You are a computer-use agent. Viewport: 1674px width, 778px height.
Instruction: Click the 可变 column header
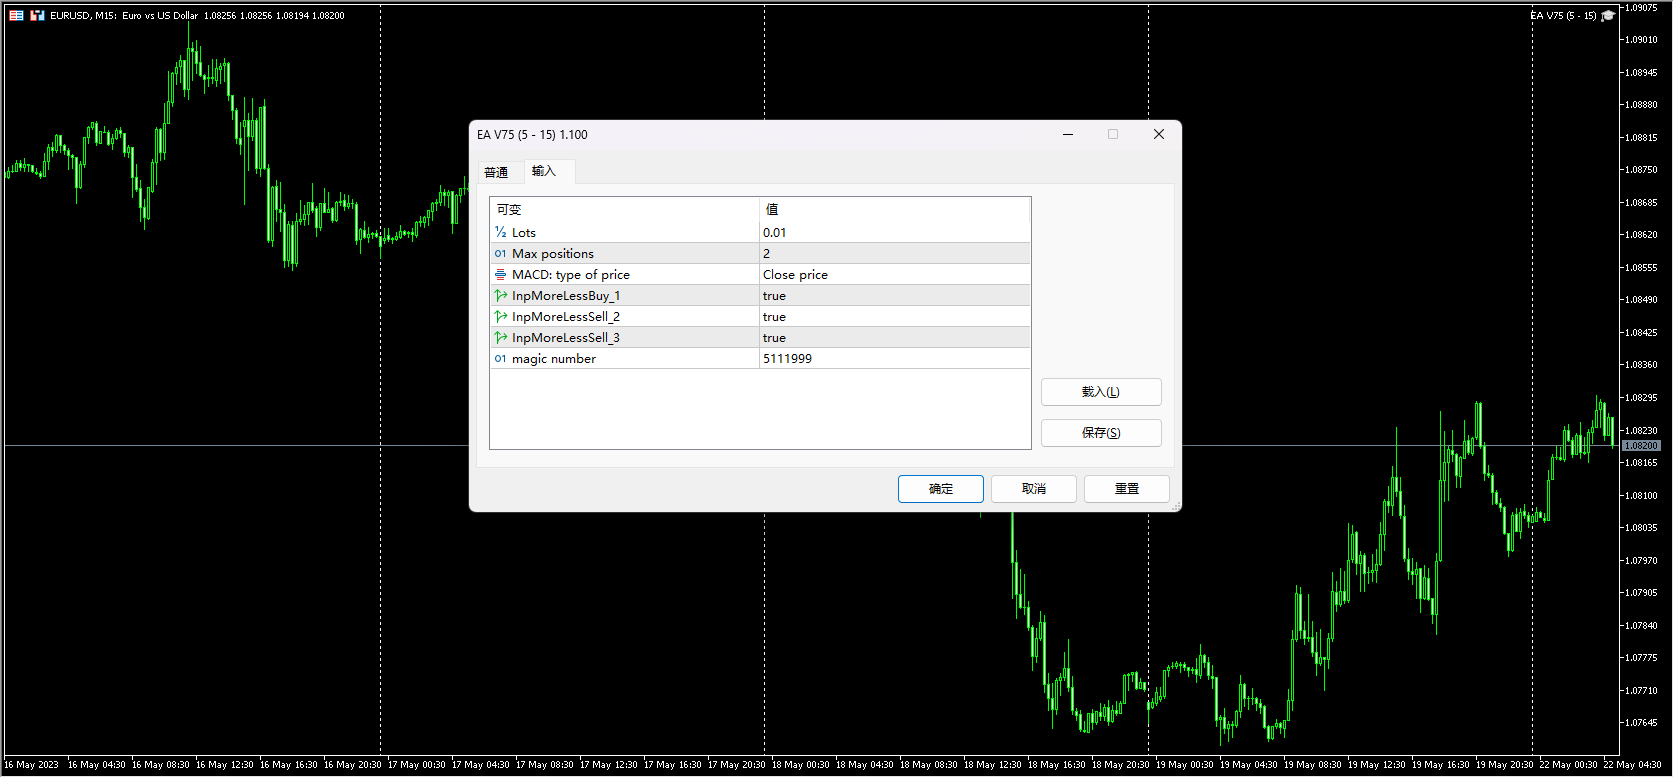coord(624,209)
